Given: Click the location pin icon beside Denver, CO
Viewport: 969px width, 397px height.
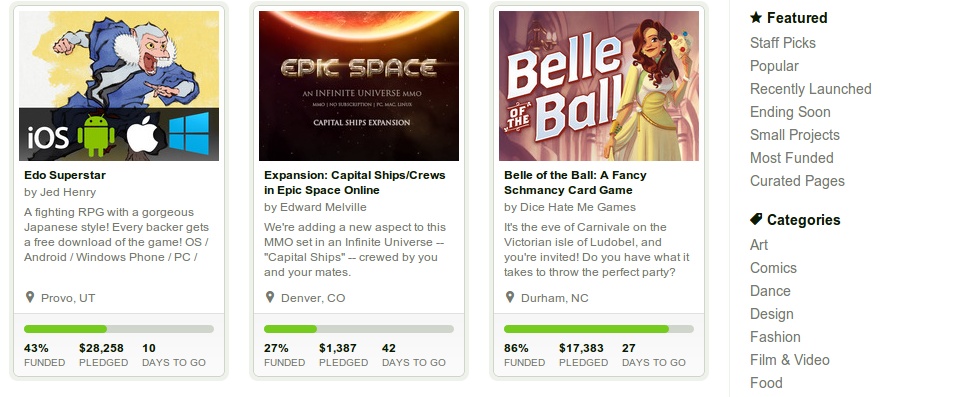Looking at the screenshot, I should 269,297.
